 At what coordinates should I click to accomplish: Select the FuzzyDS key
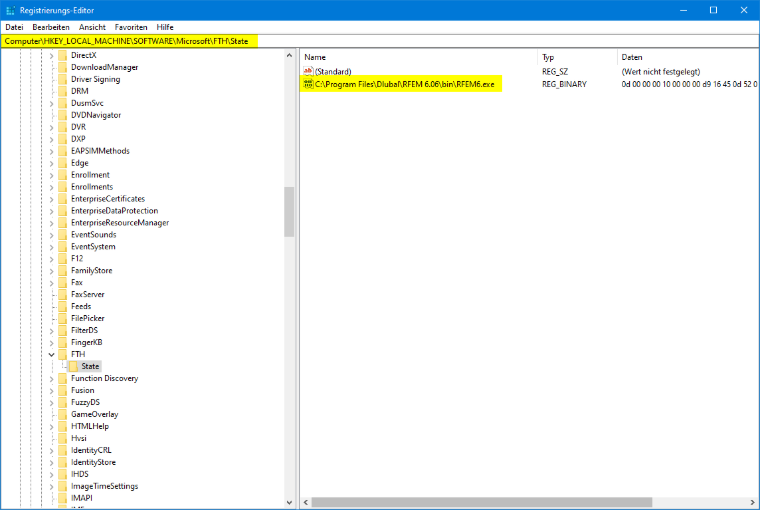click(85, 402)
